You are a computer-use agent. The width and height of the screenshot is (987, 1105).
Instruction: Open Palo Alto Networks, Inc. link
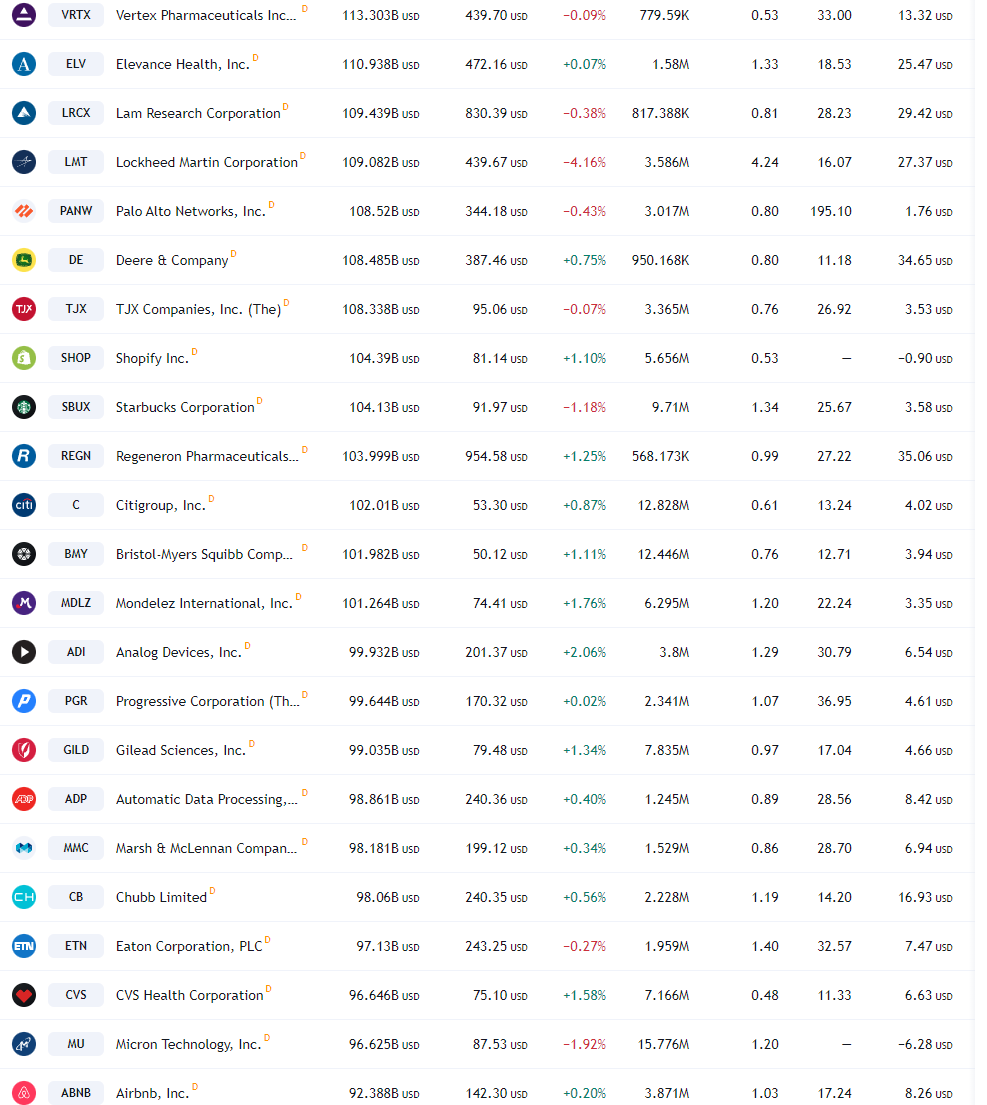190,211
